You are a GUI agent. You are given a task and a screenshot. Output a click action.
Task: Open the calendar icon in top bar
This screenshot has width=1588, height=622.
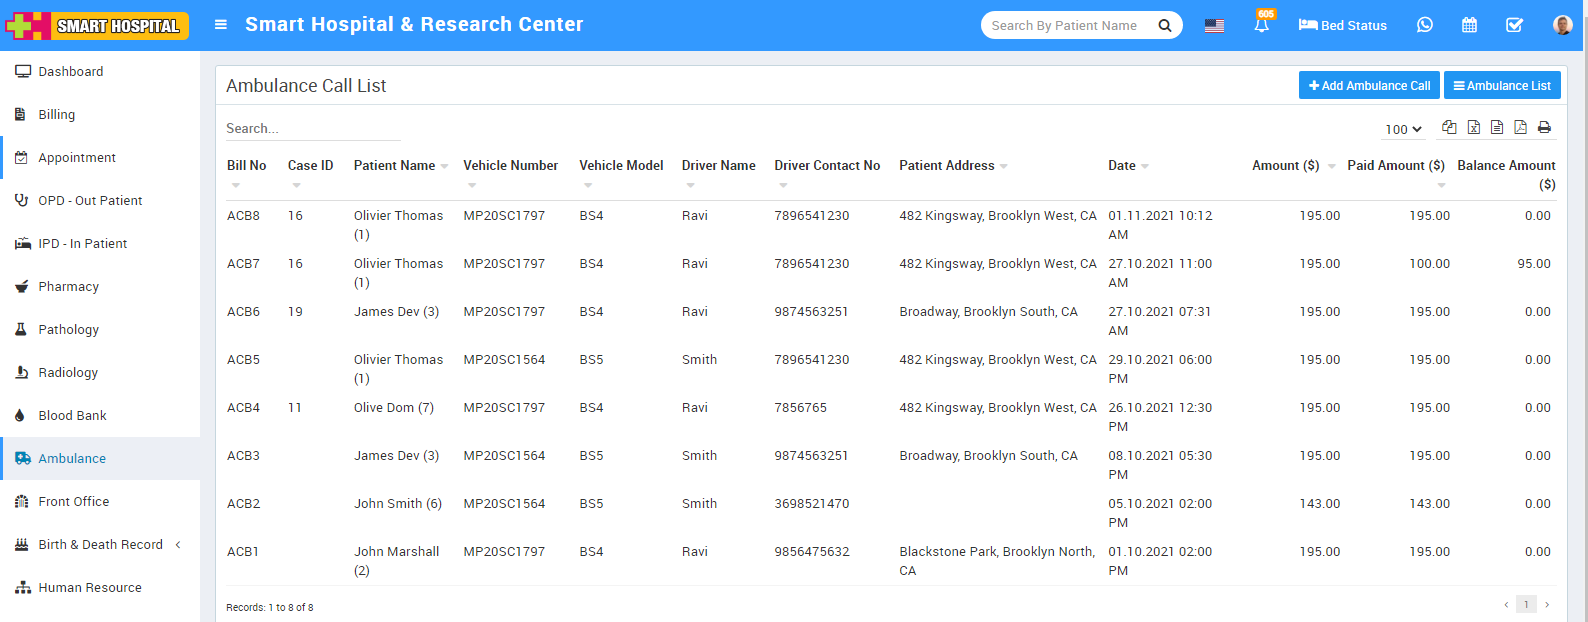(x=1469, y=25)
